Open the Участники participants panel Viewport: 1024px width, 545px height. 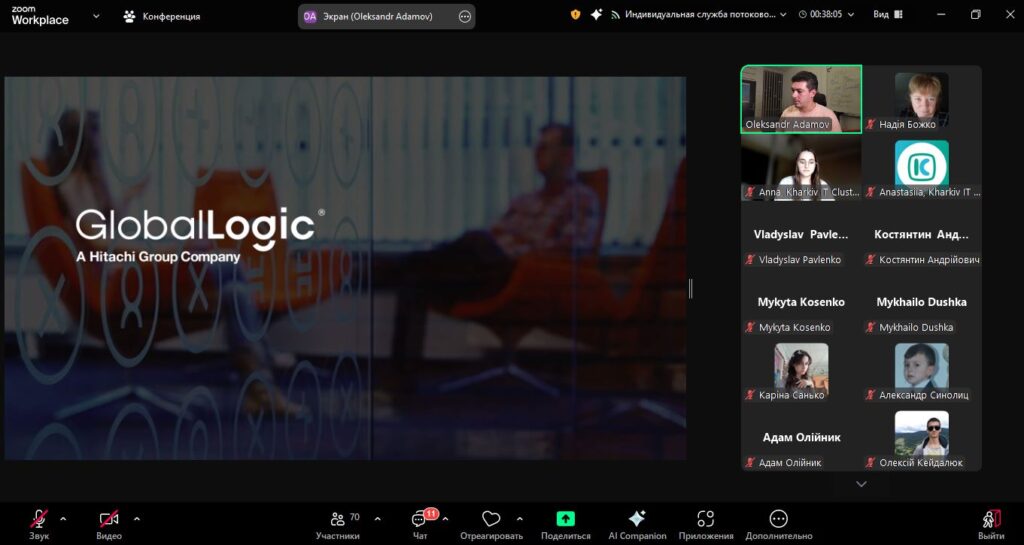pos(338,525)
